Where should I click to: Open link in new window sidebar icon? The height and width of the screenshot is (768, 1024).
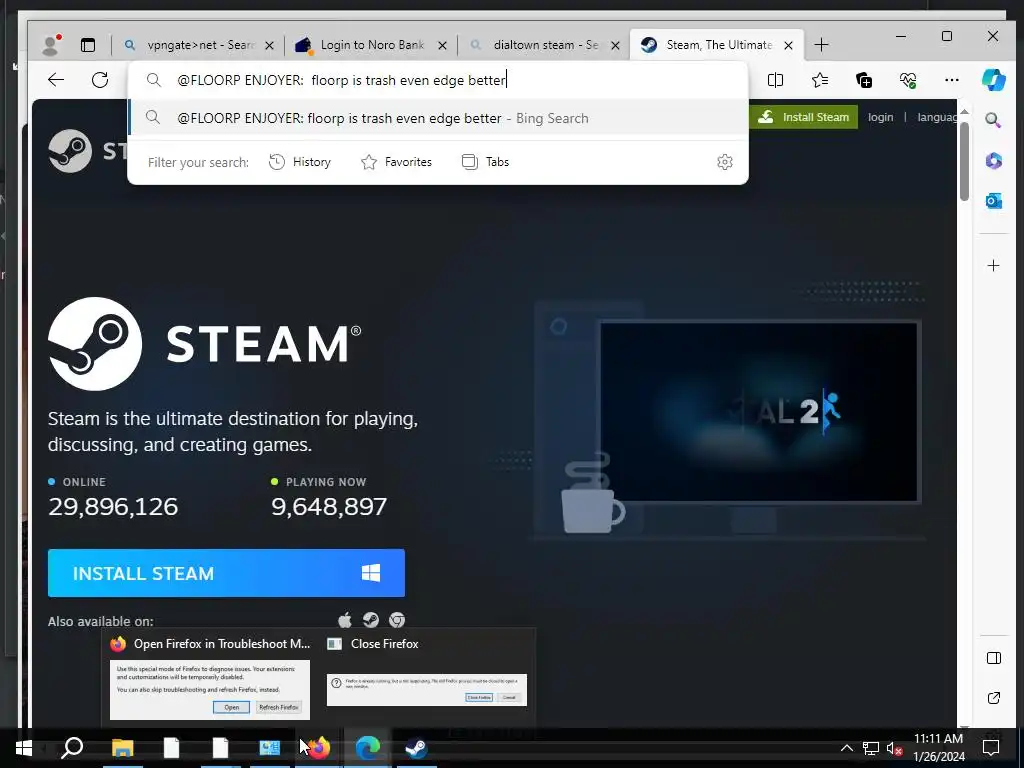pyautogui.click(x=993, y=698)
